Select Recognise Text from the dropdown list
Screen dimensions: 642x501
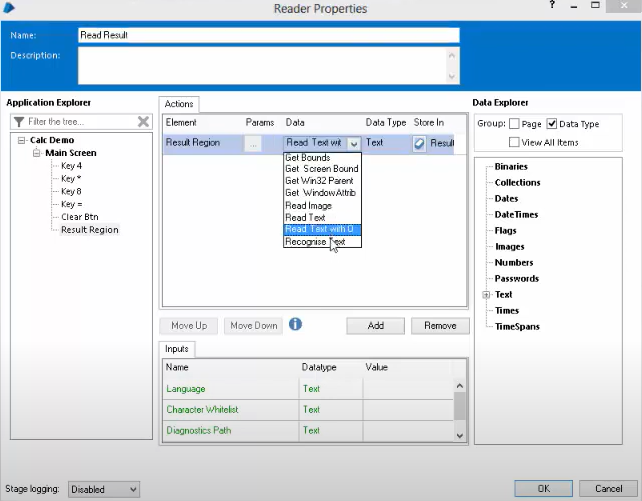point(315,242)
